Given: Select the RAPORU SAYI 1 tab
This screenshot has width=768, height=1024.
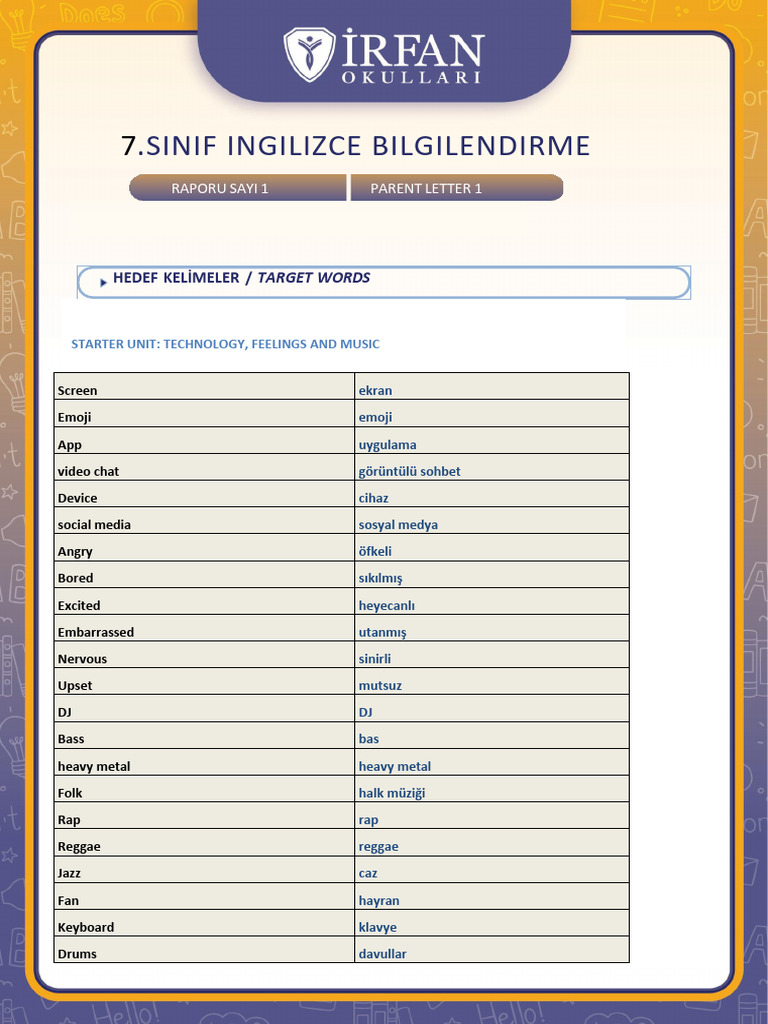Looking at the screenshot, I should point(238,188).
